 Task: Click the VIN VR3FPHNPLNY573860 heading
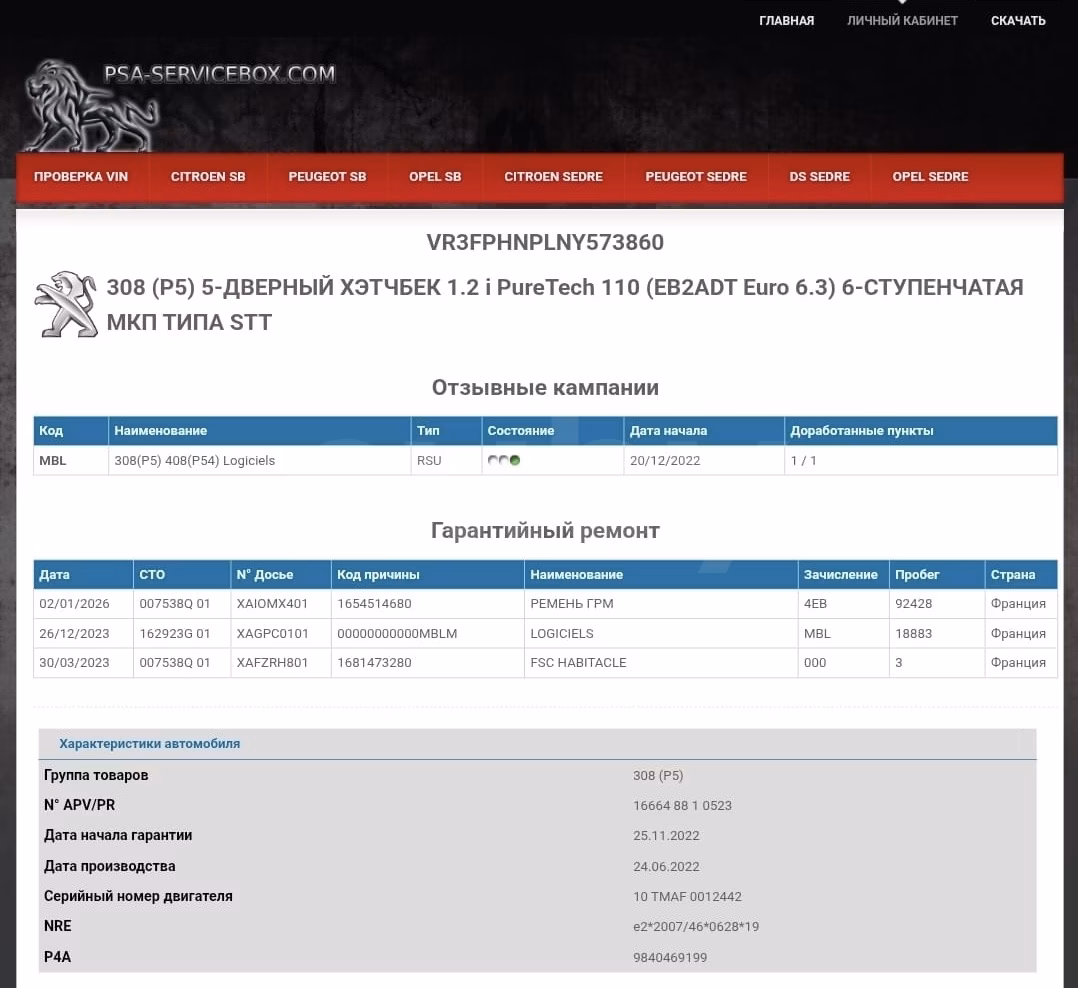click(545, 242)
